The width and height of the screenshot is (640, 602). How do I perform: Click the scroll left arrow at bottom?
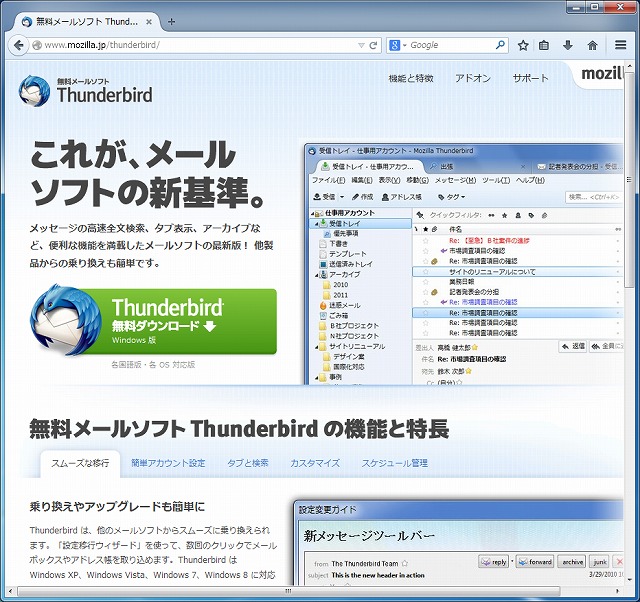(10, 591)
